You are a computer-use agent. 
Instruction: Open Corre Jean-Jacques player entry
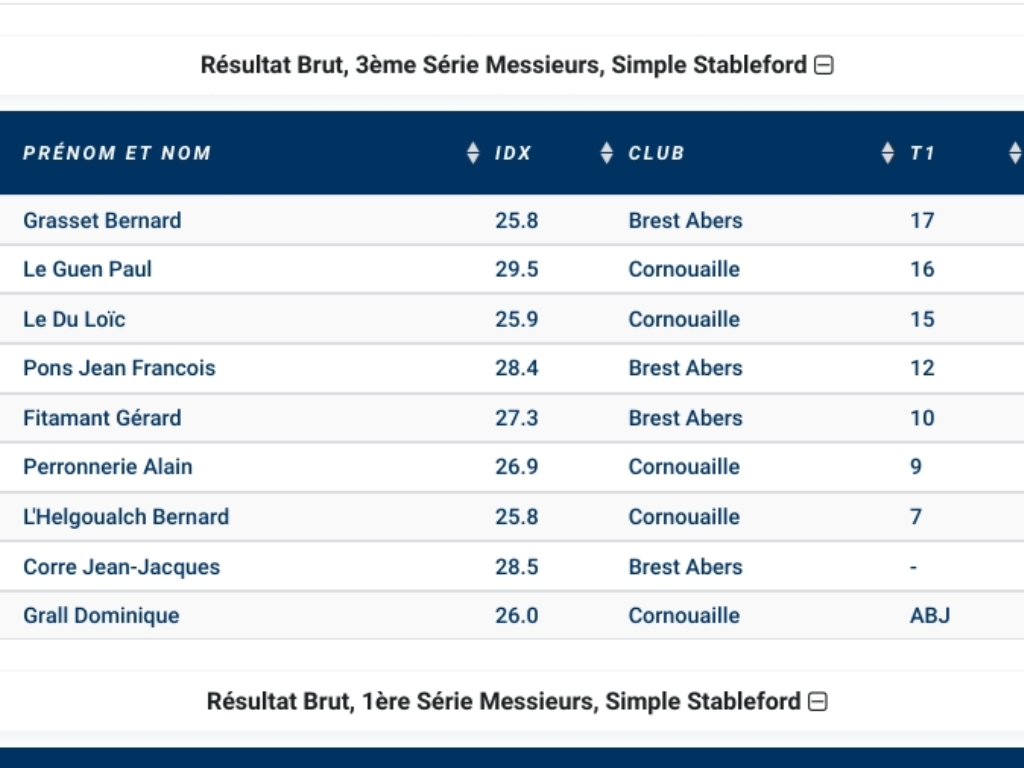point(121,567)
